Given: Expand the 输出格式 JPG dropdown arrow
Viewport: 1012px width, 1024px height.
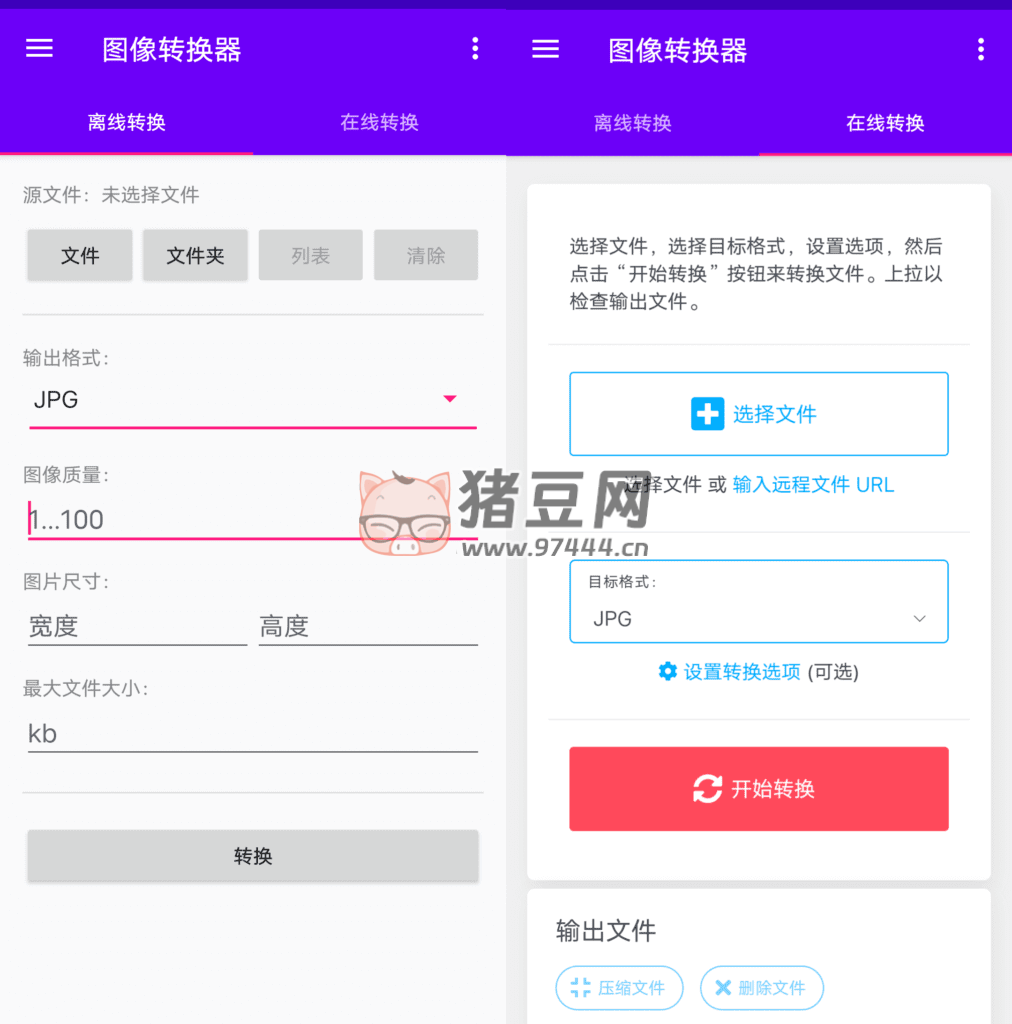Looking at the screenshot, I should (450, 399).
